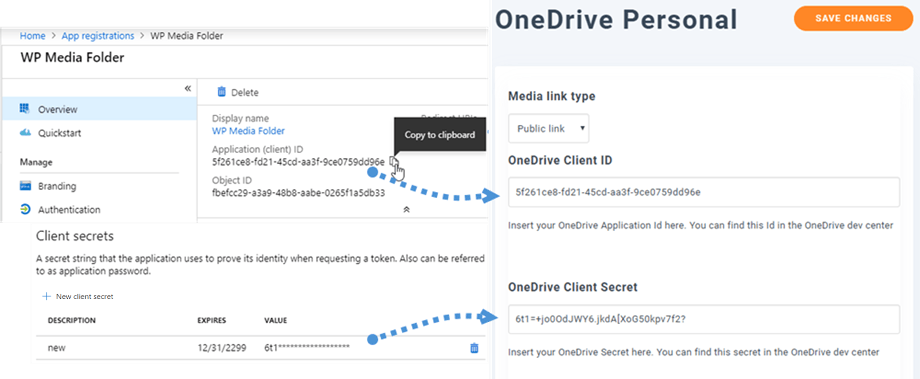
Task: Click the Branding icon
Action: [x=25, y=186]
